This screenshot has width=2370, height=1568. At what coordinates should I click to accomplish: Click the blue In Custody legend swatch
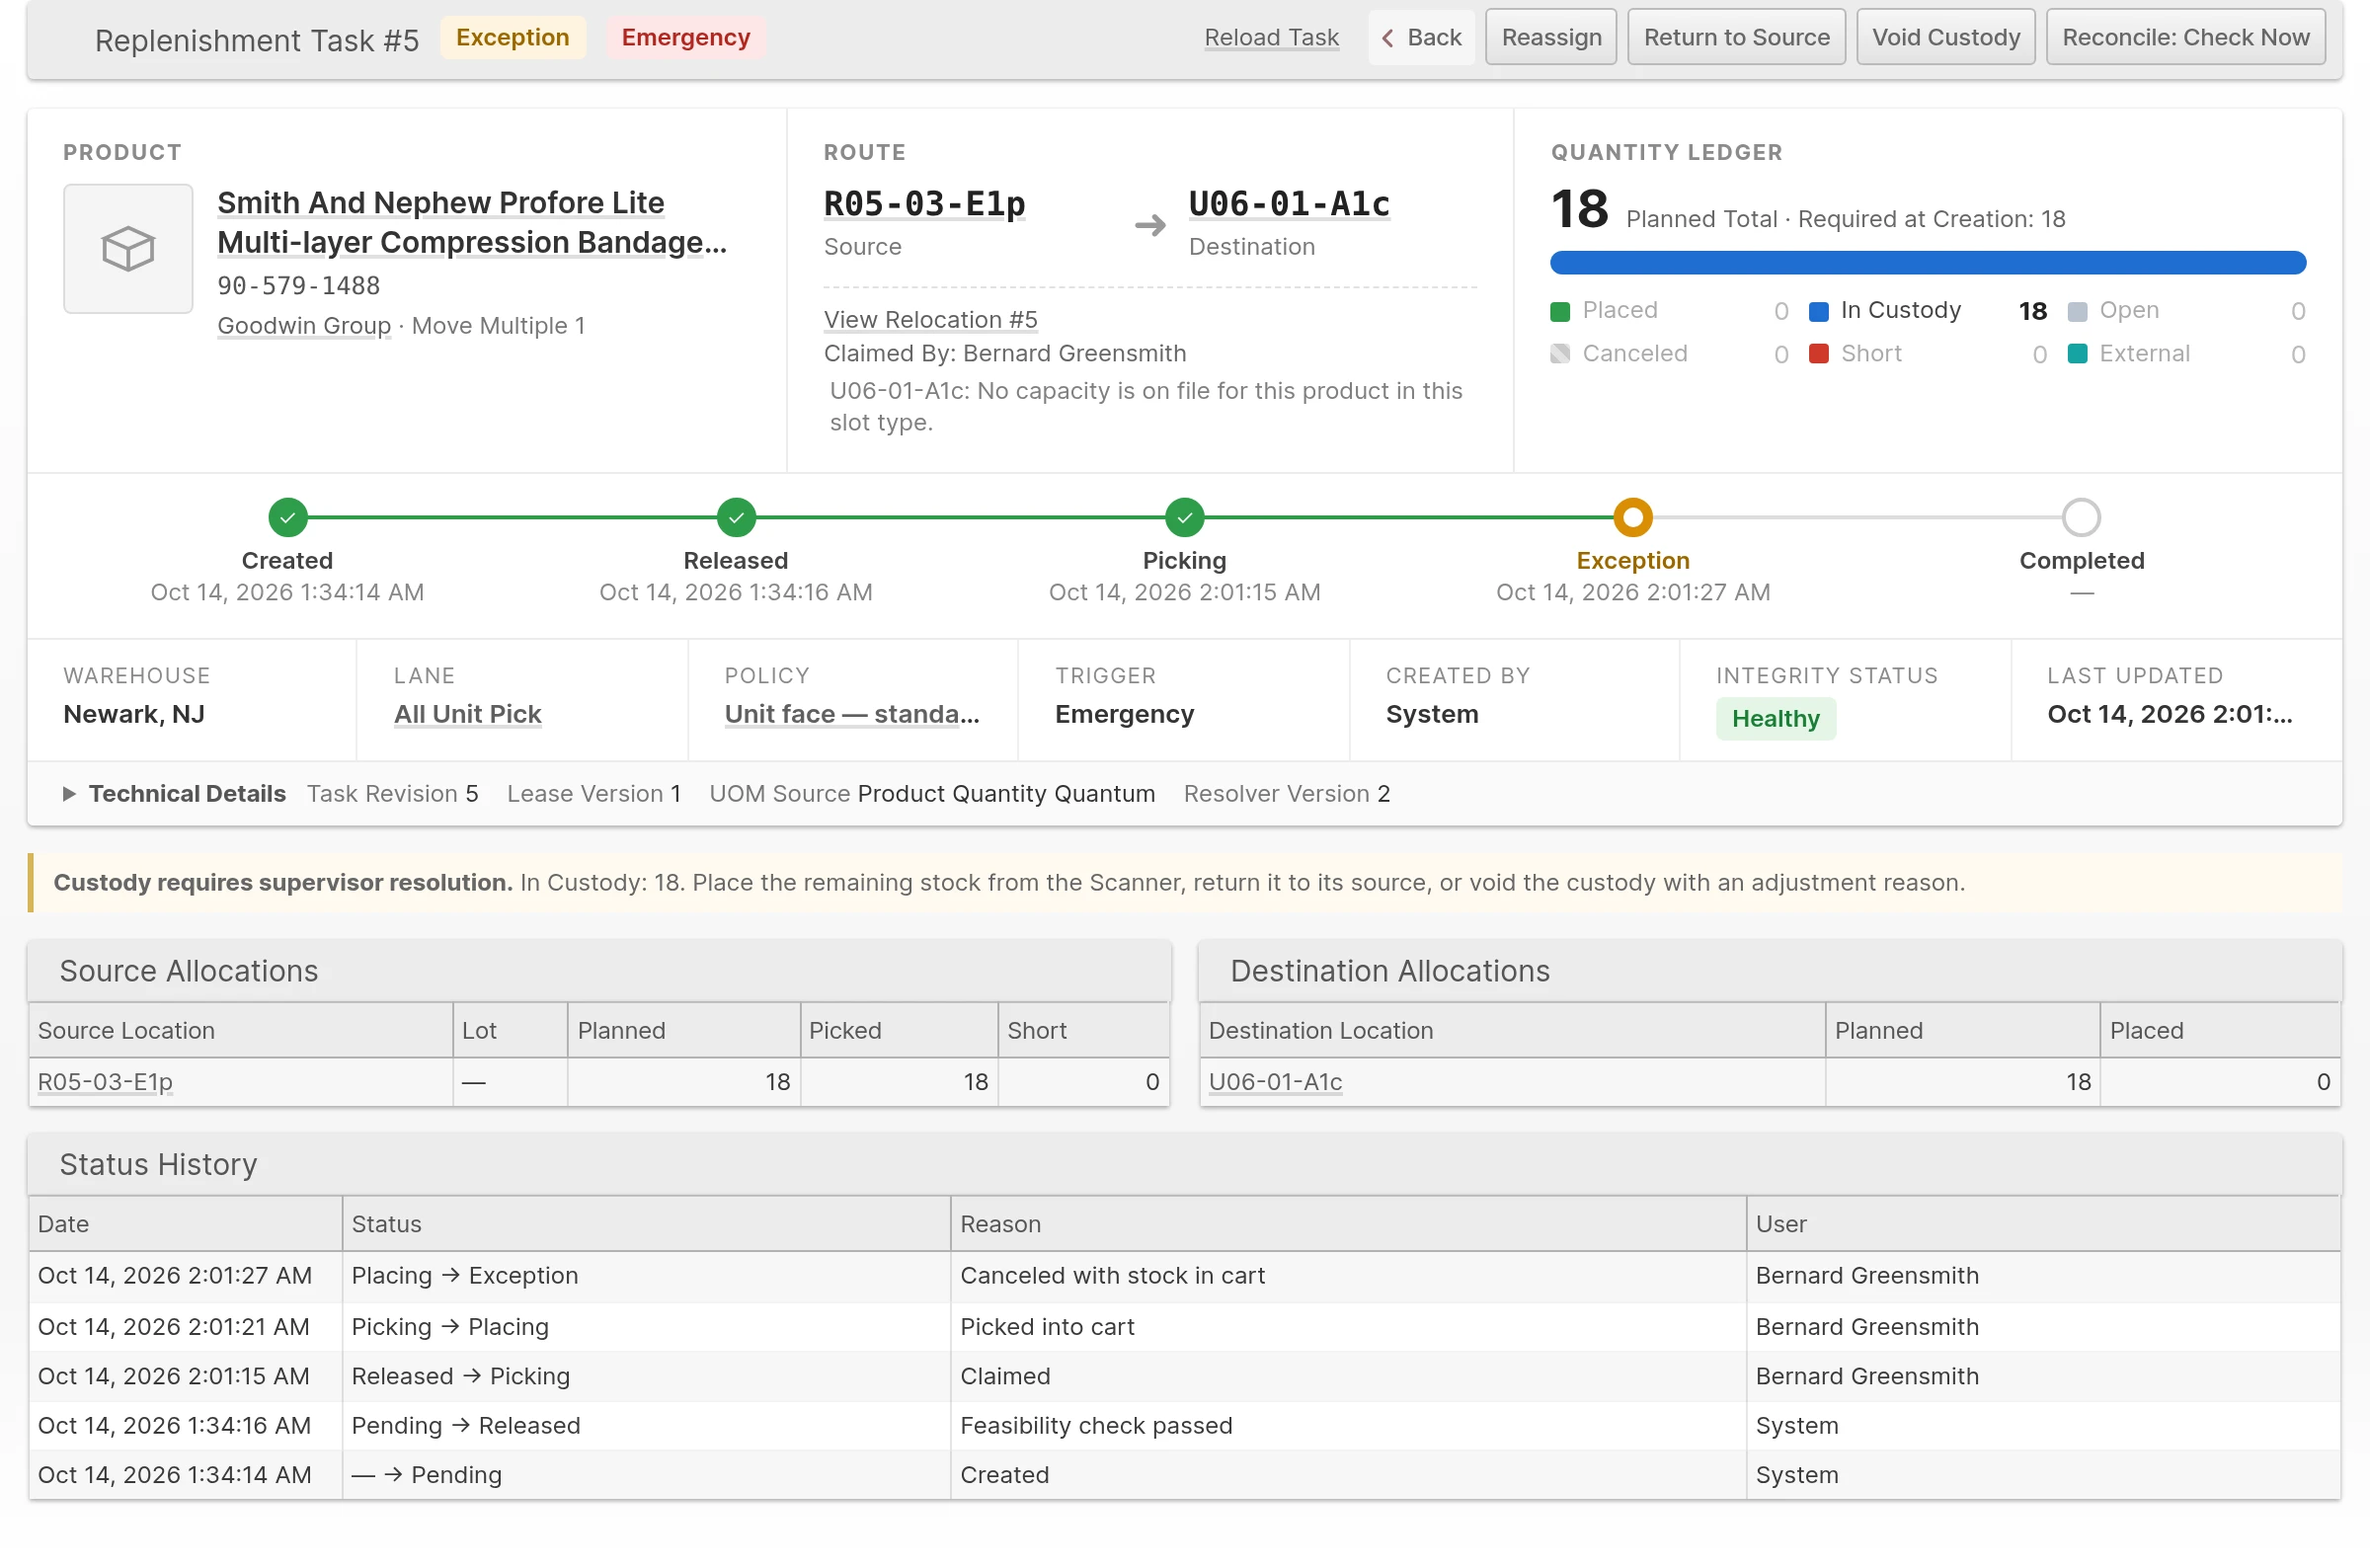point(1819,311)
